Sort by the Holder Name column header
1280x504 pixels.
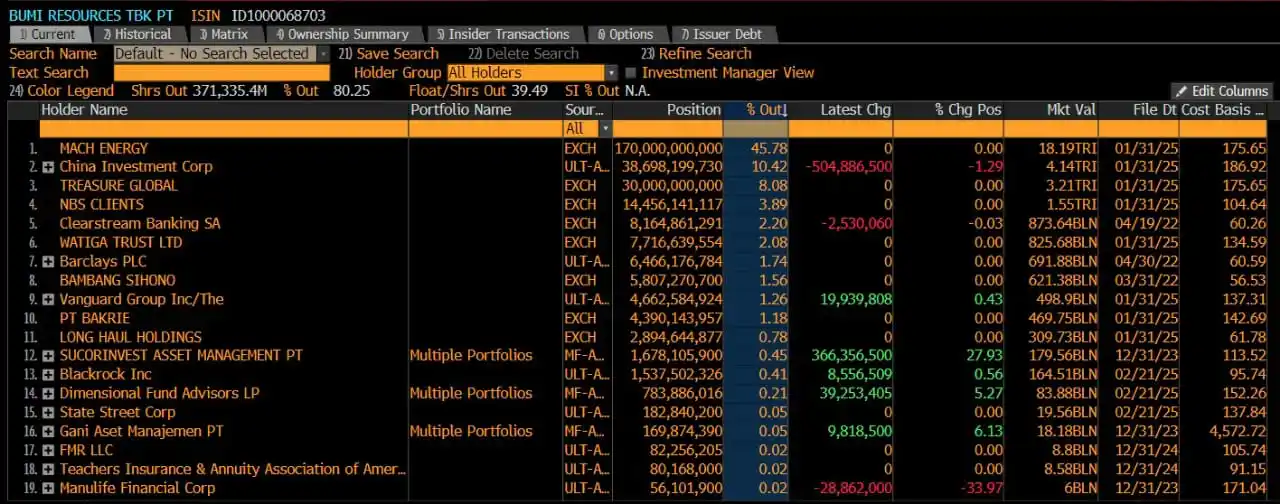[84, 110]
